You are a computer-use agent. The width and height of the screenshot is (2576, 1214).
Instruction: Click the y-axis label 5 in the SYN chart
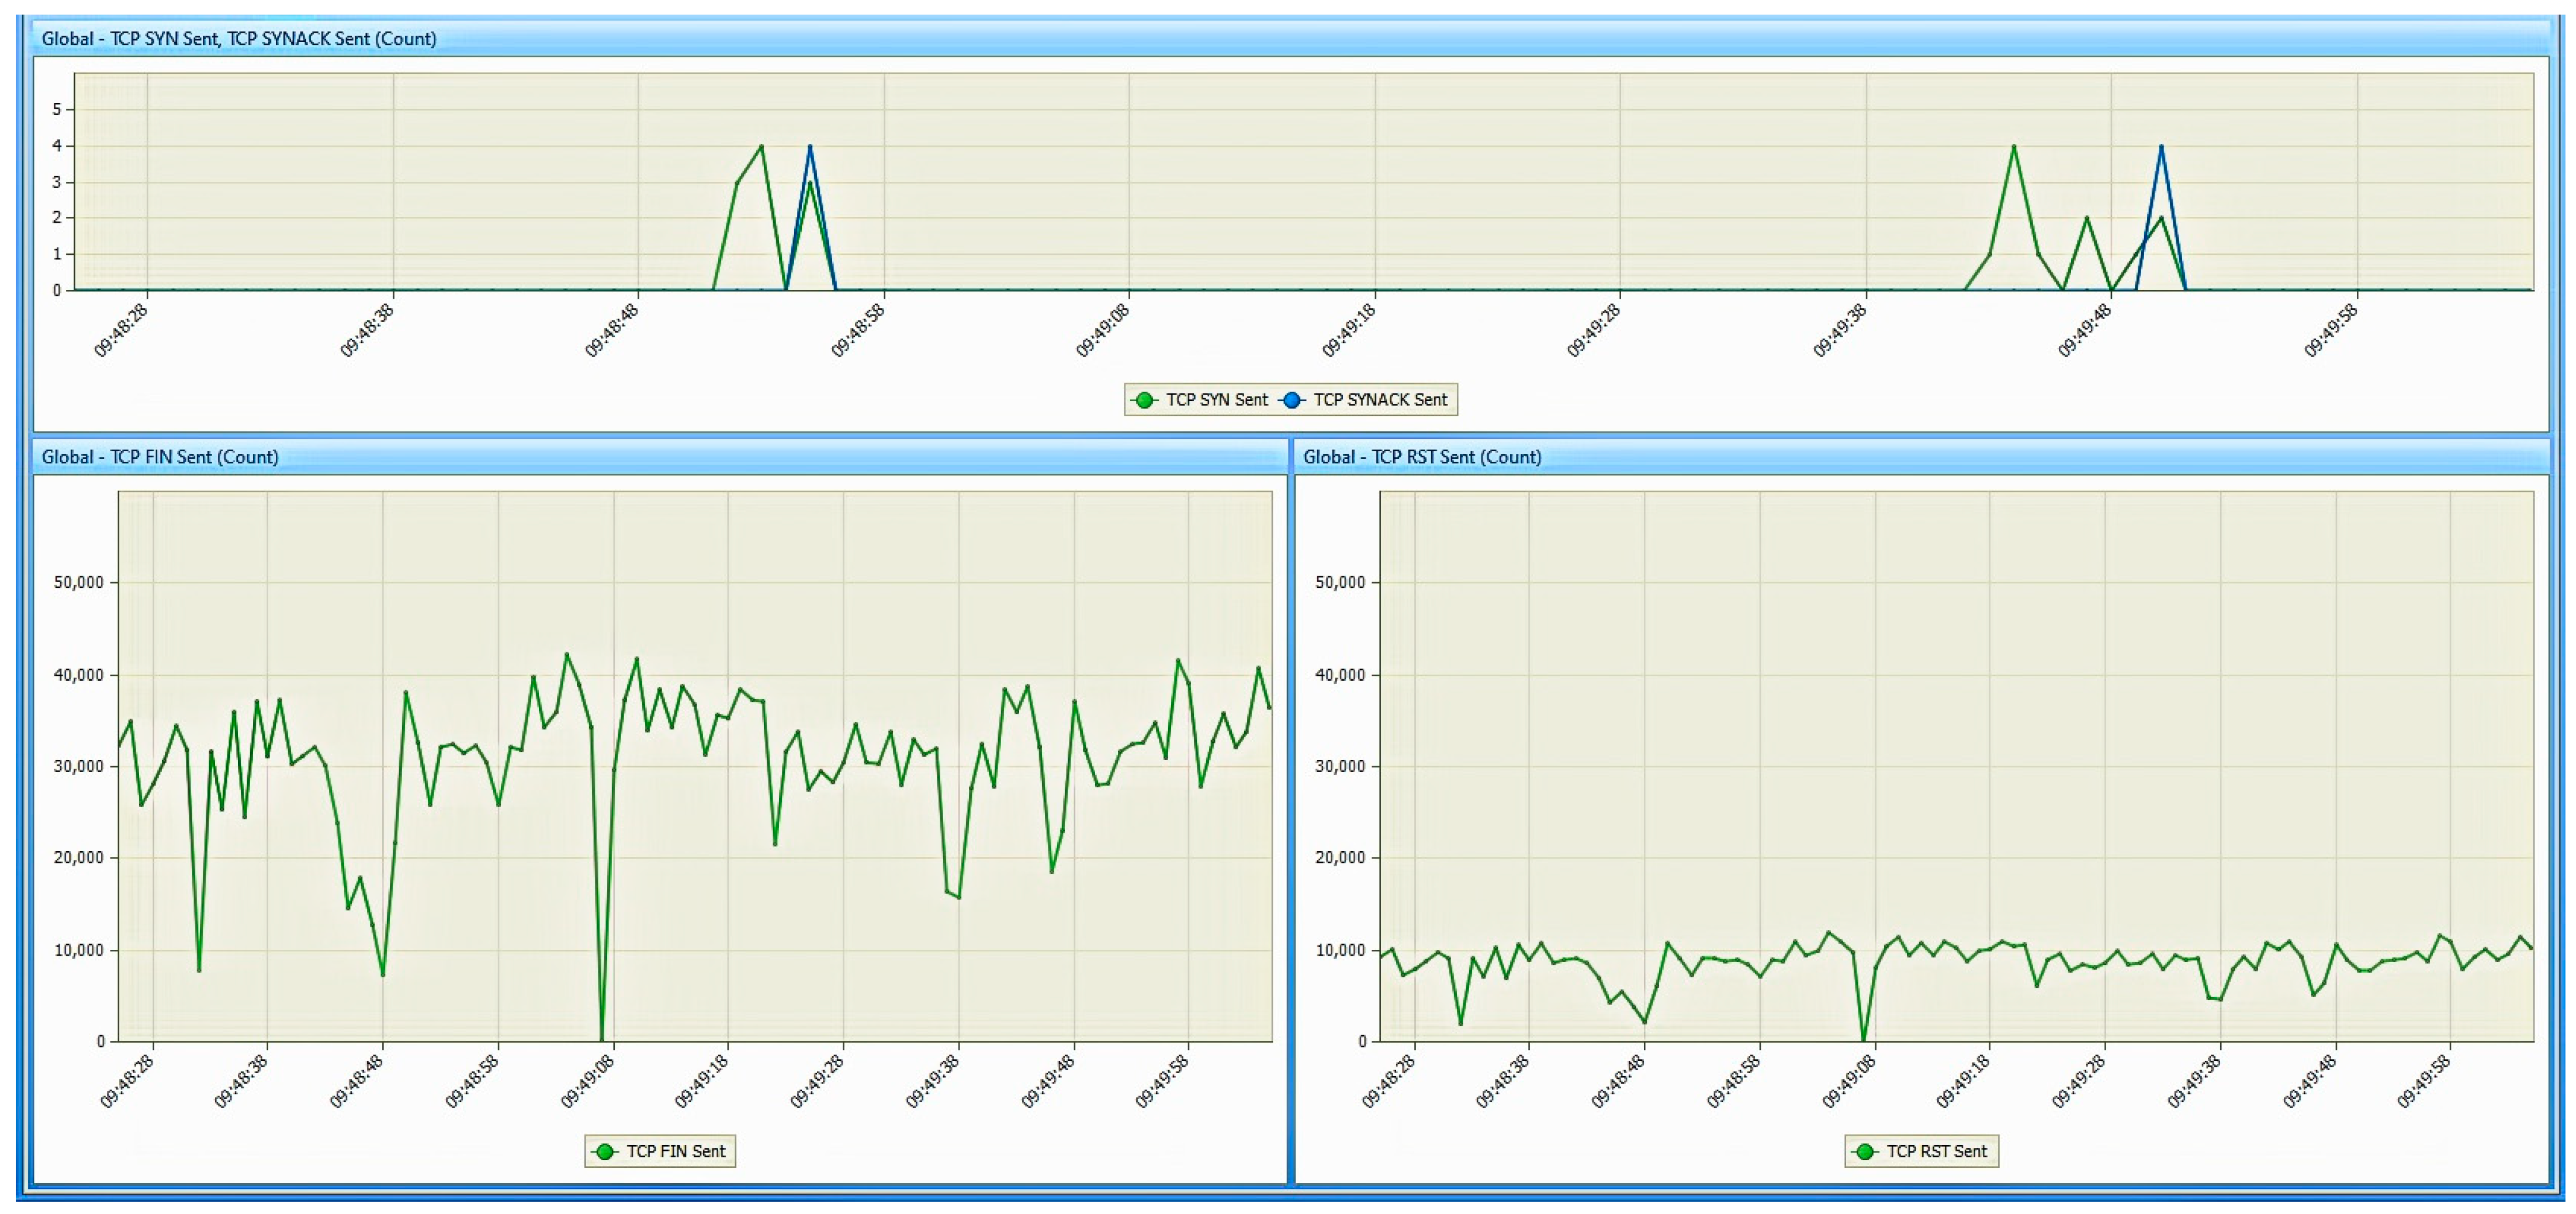(x=57, y=109)
